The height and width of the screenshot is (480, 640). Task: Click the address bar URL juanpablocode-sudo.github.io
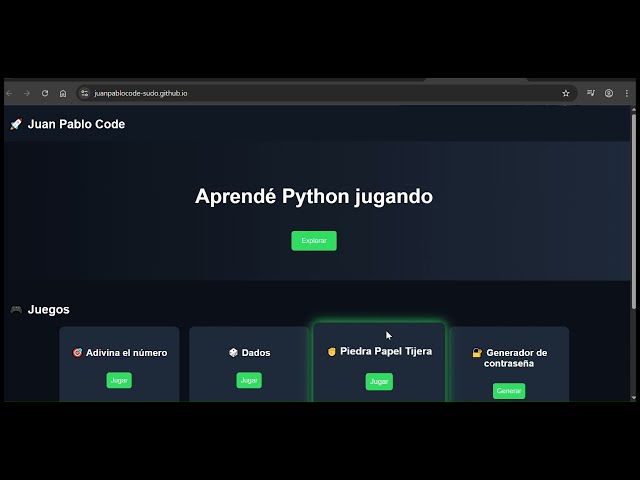tap(141, 93)
